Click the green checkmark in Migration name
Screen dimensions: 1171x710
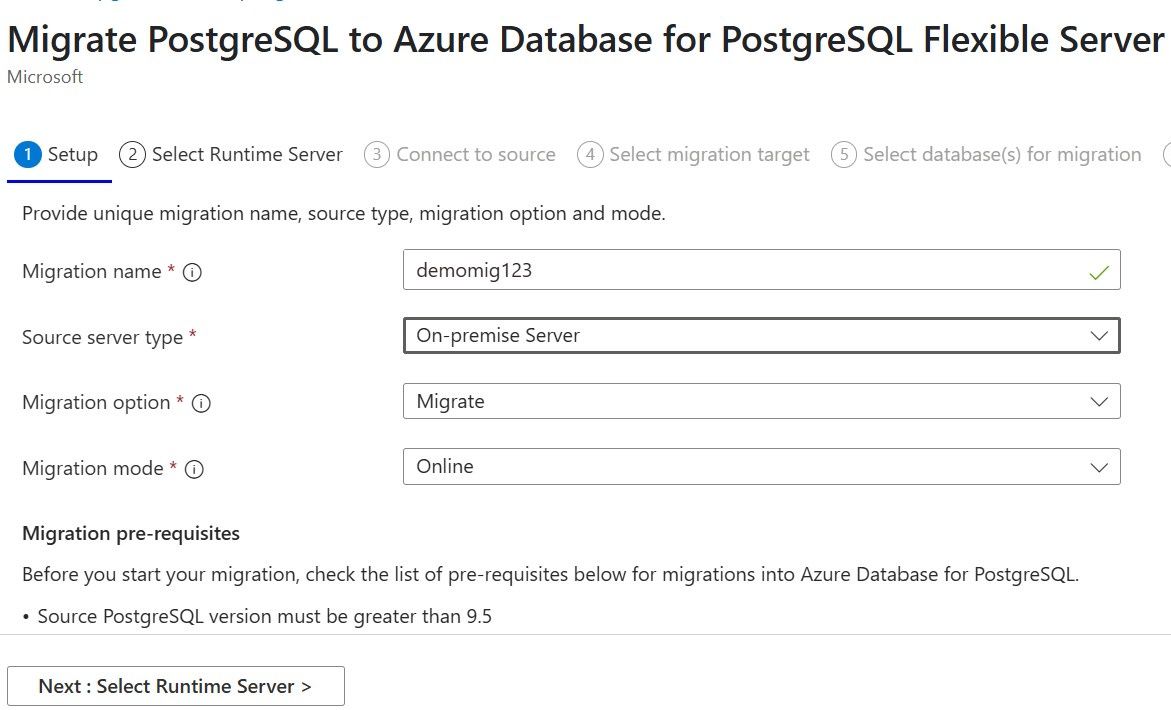[1099, 272]
